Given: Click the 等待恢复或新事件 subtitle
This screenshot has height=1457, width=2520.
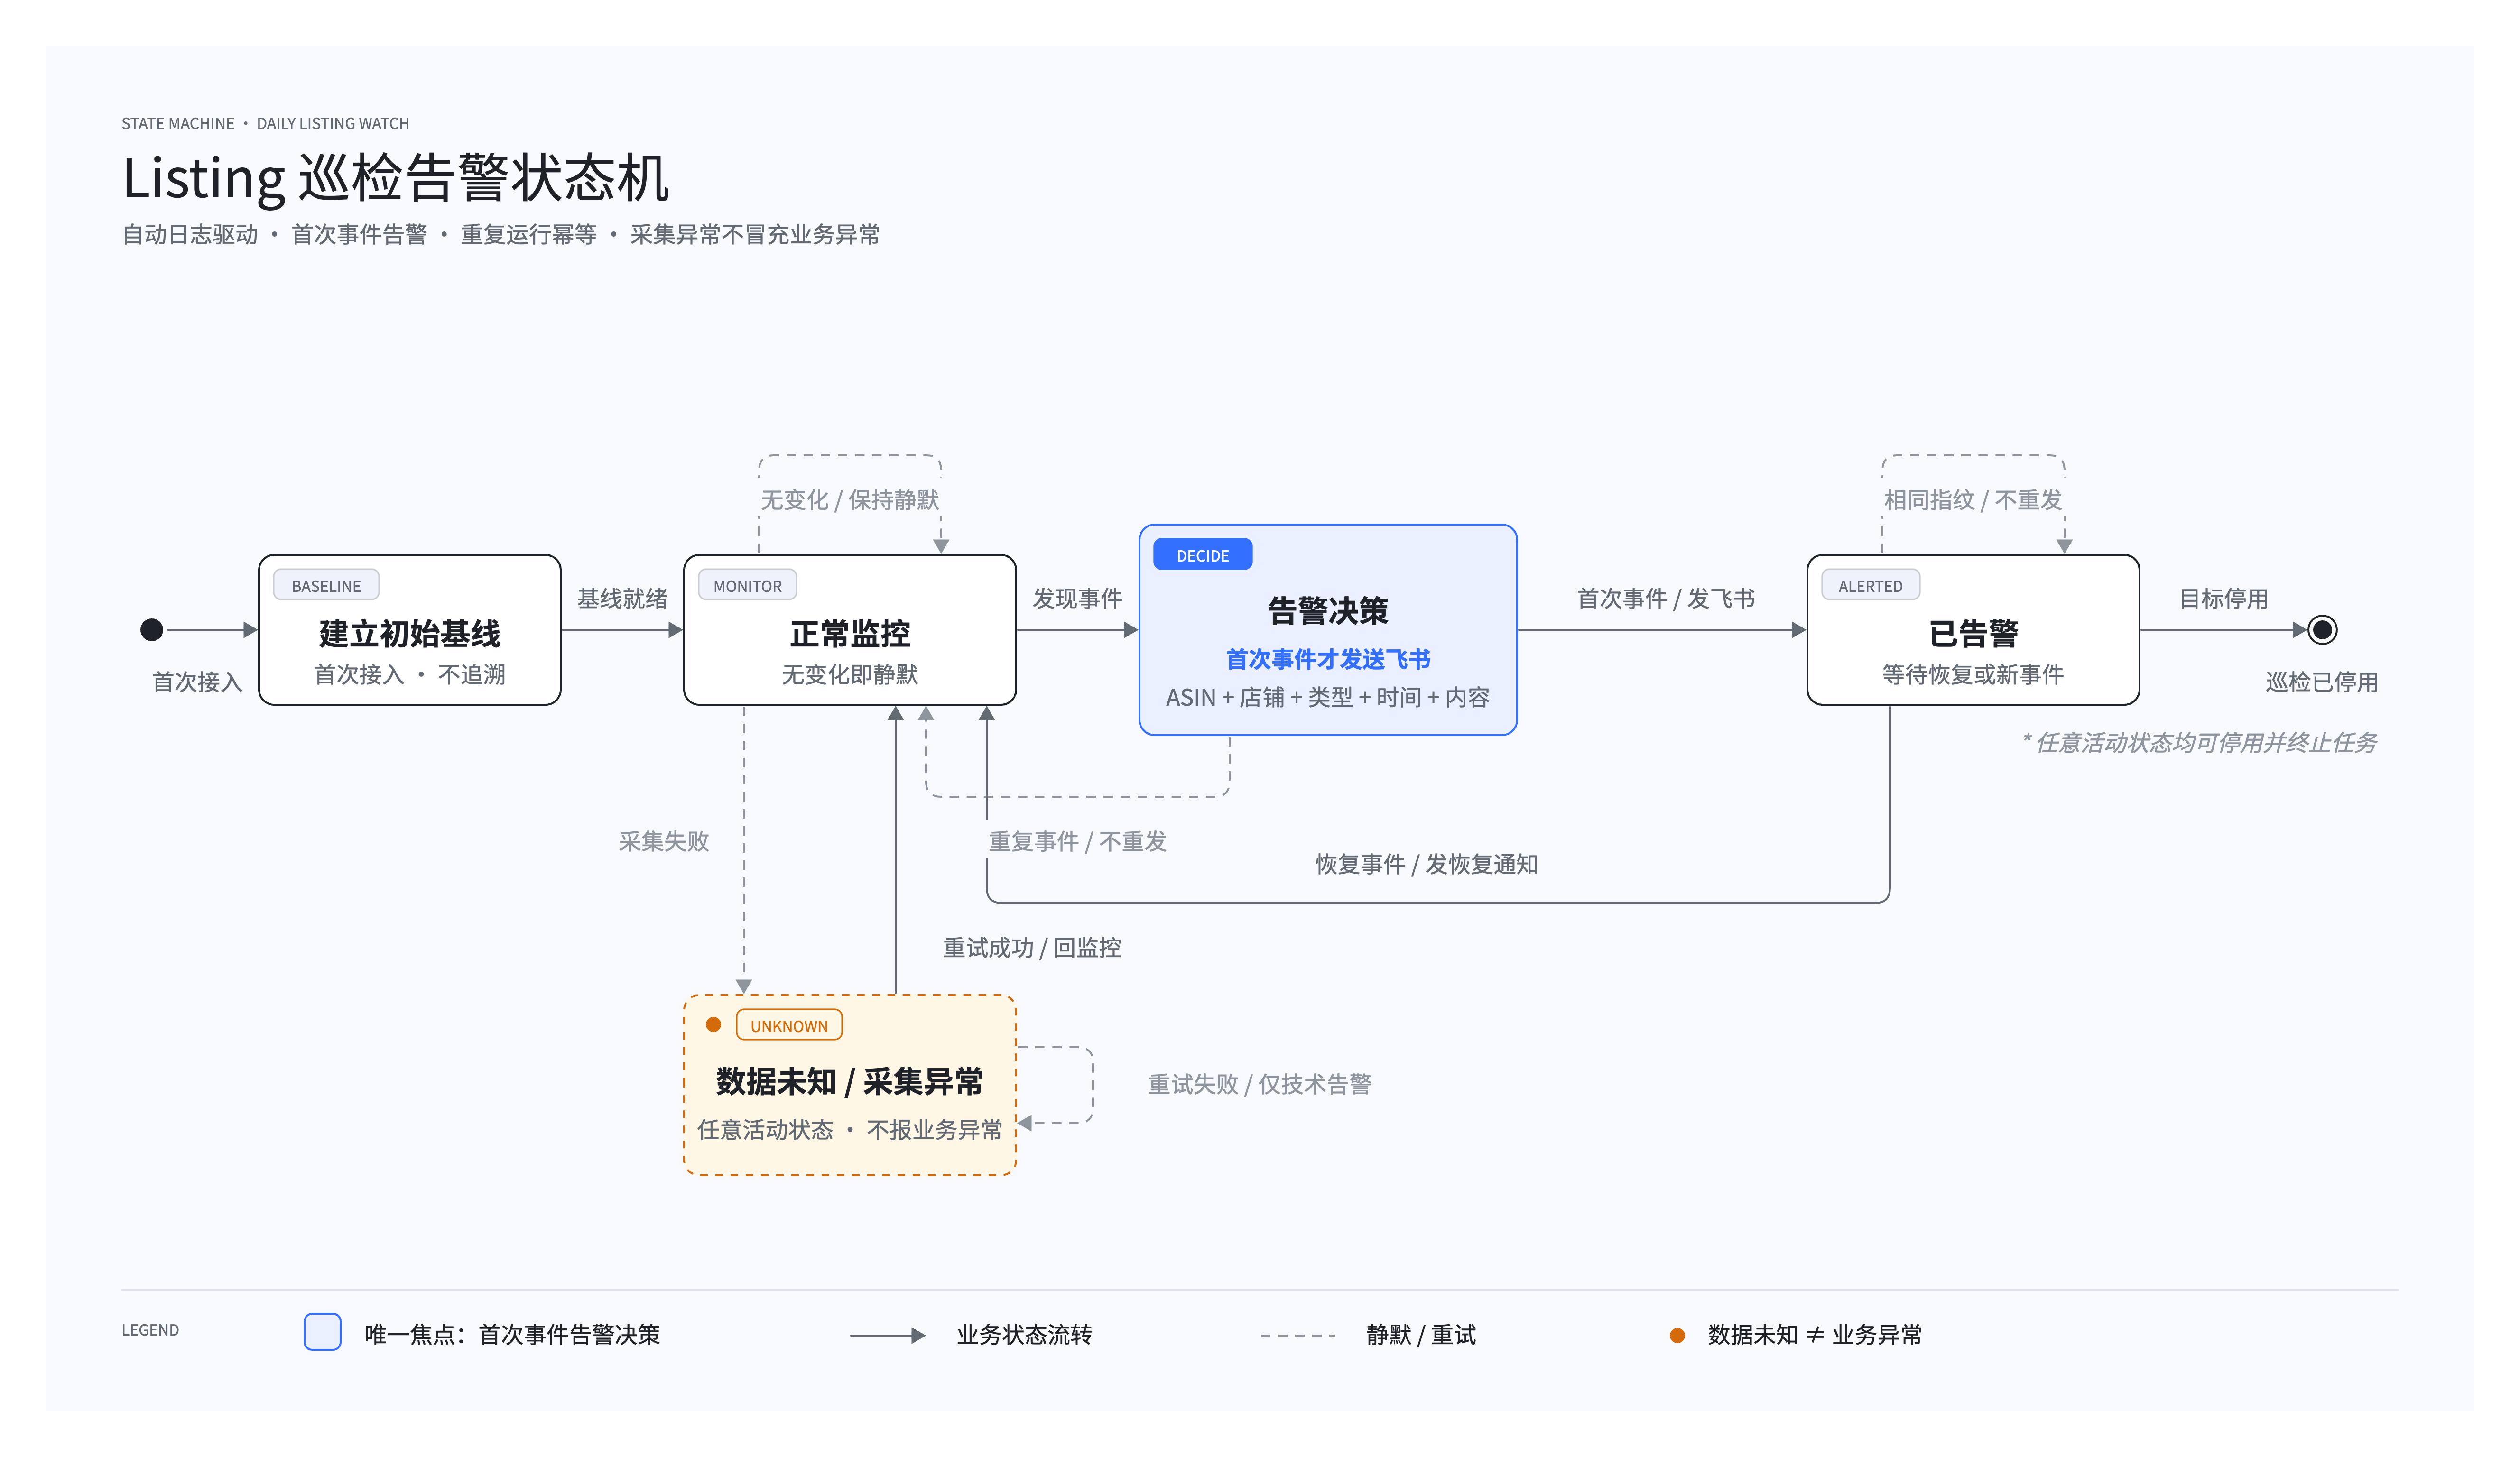Looking at the screenshot, I should click(1973, 674).
